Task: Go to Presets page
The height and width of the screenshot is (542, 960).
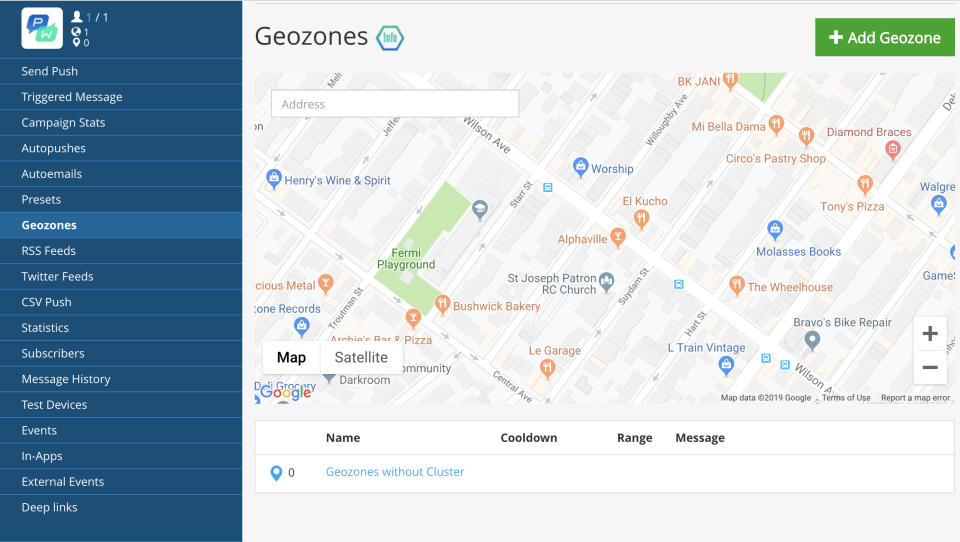Action: point(121,200)
